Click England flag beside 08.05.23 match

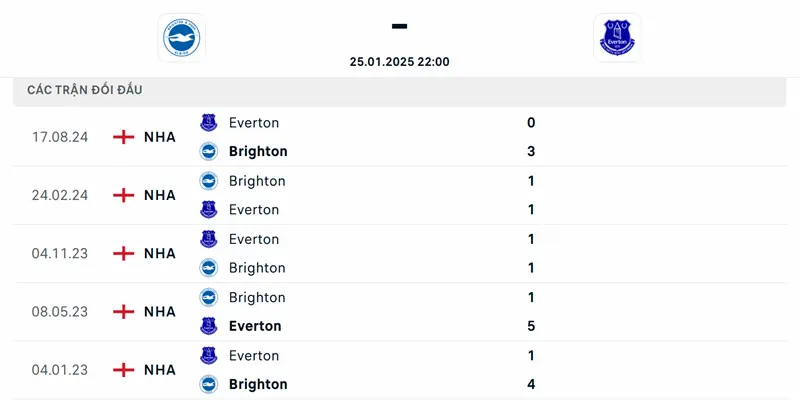pyautogui.click(x=123, y=311)
